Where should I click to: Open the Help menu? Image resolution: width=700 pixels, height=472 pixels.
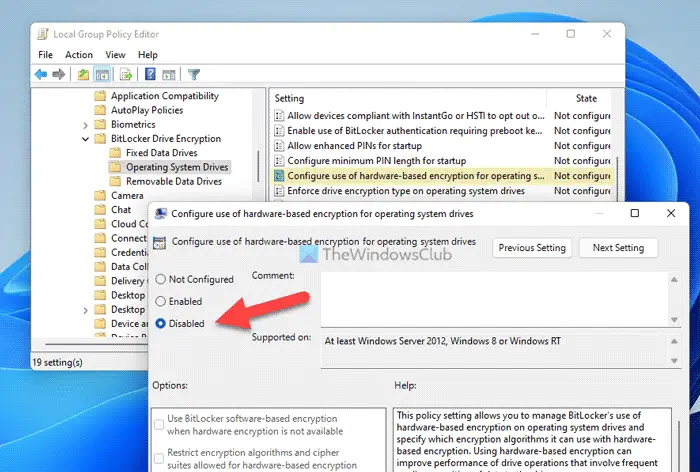(x=148, y=55)
